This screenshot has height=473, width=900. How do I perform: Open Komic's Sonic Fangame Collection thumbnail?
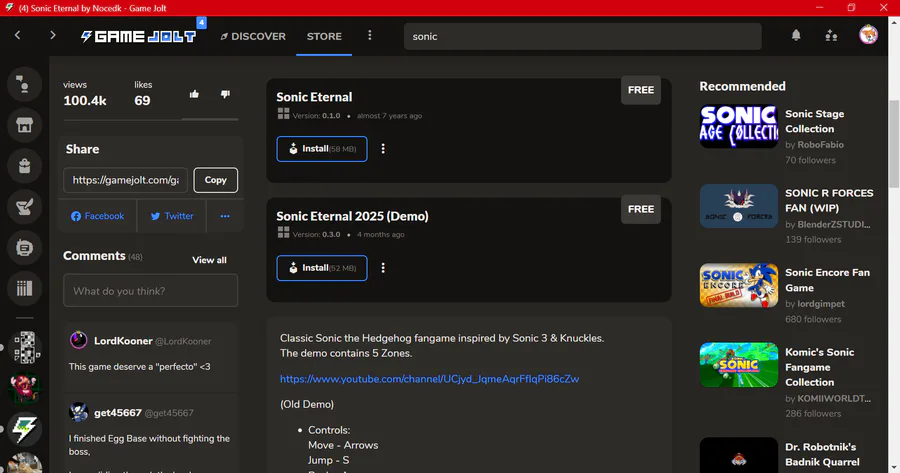coord(739,365)
